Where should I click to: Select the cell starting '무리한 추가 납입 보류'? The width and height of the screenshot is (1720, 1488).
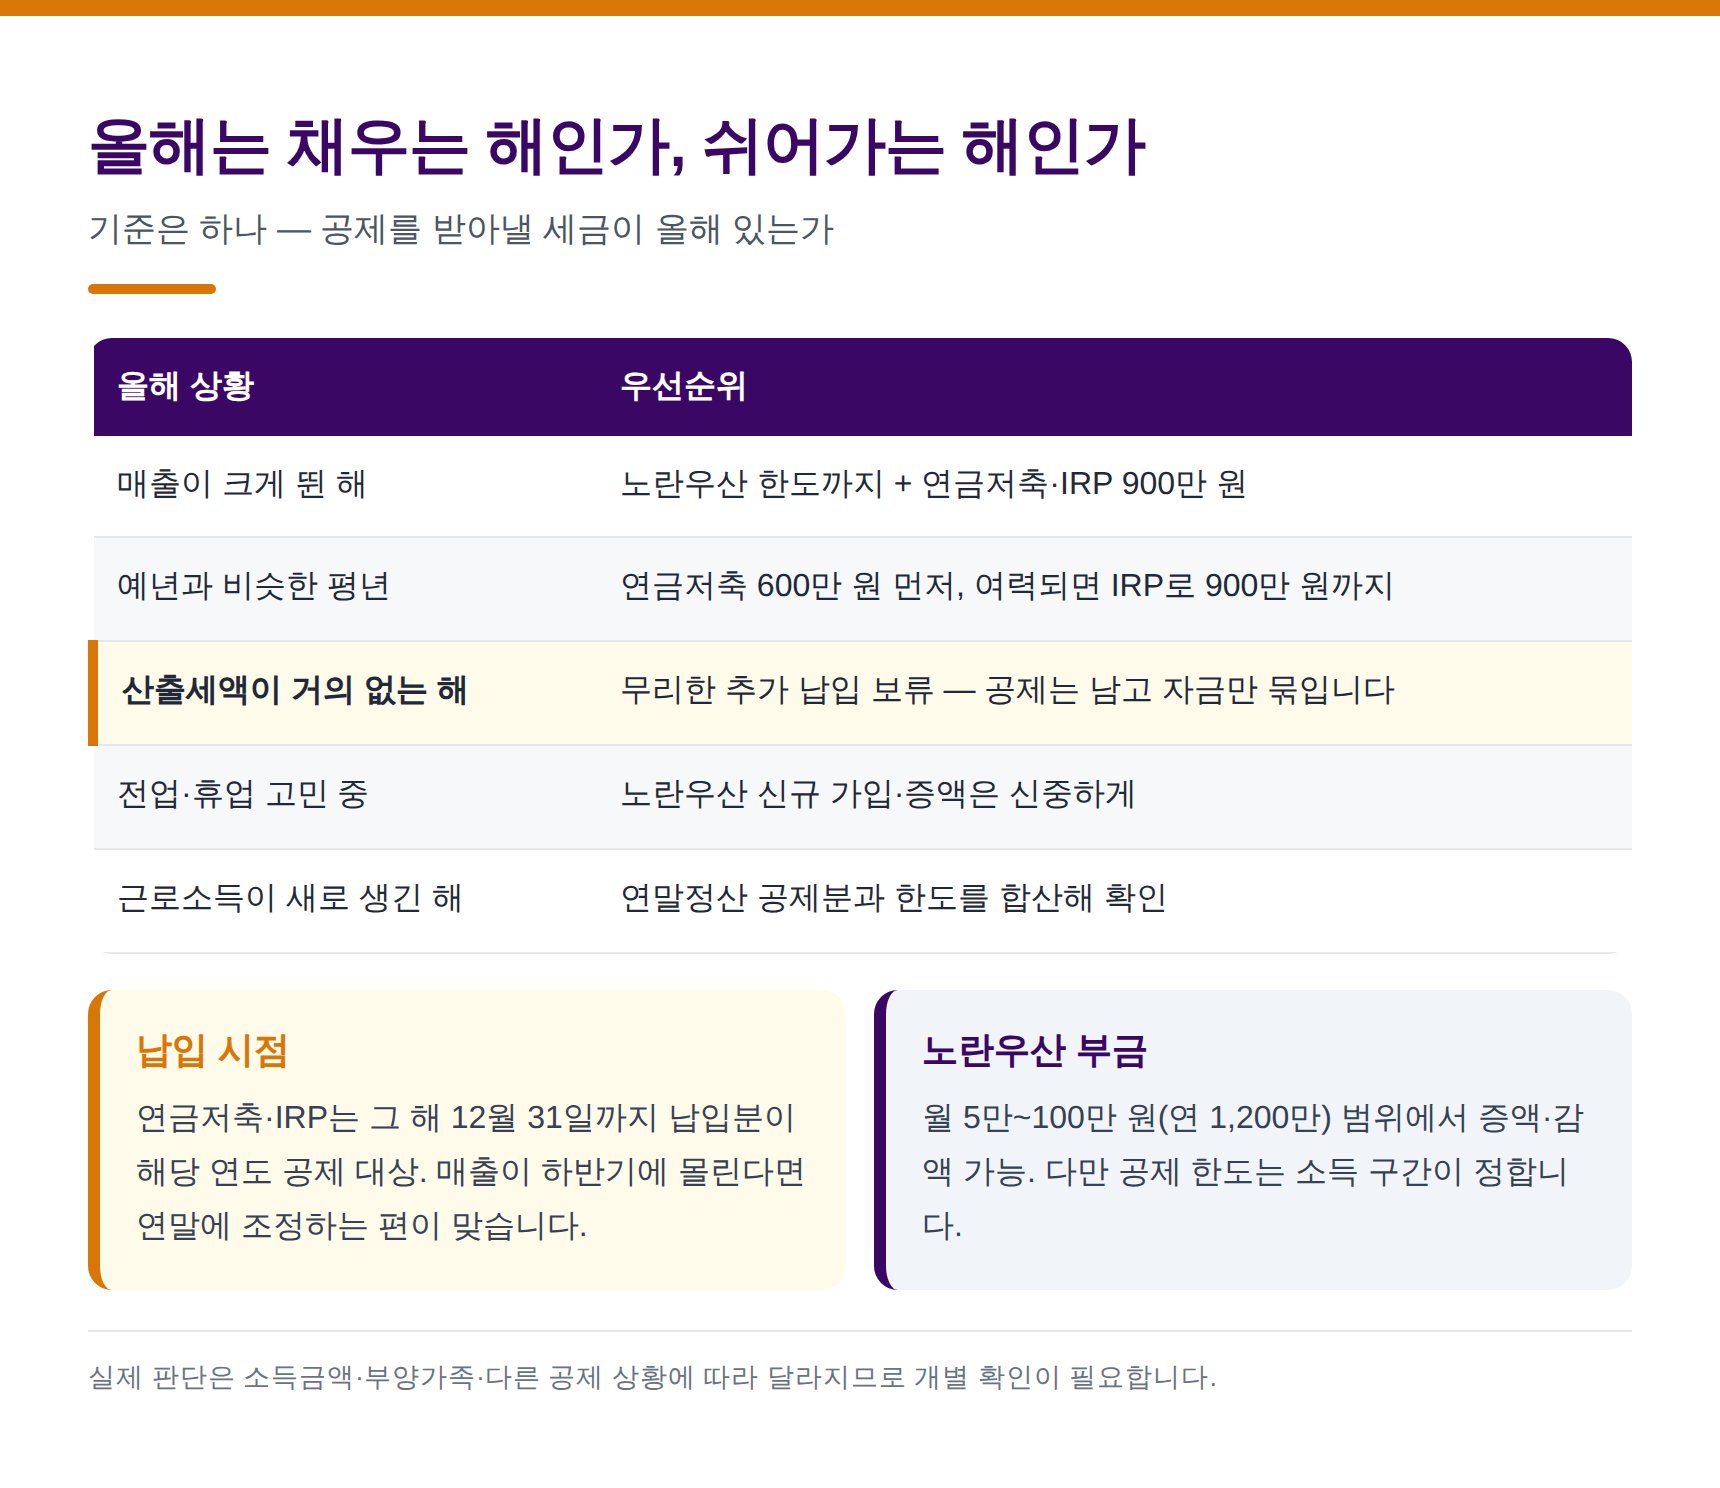tap(1114, 693)
